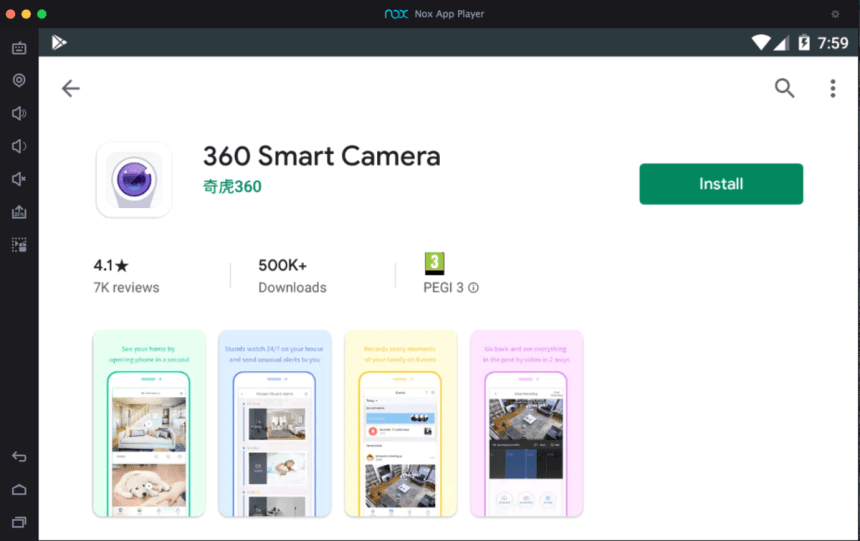
Task: Open the 4.1 star rating reviews
Action: [111, 266]
